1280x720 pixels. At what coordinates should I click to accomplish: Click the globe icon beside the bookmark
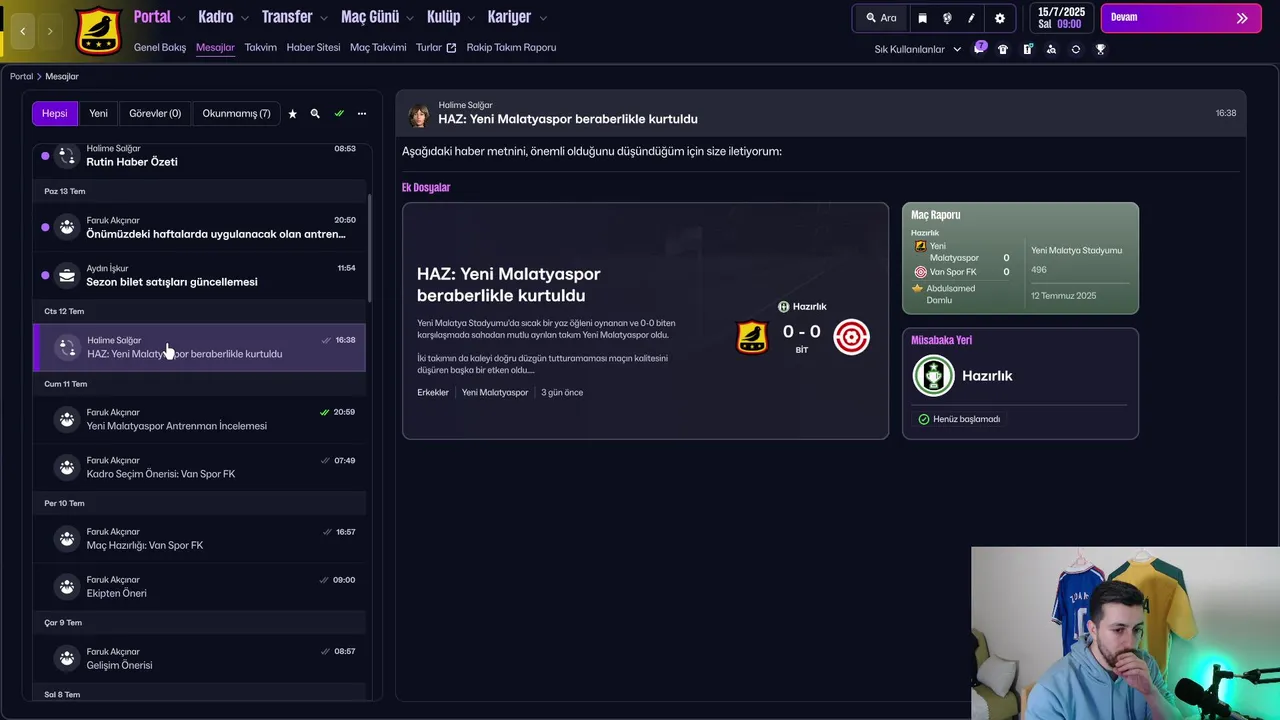[947, 18]
